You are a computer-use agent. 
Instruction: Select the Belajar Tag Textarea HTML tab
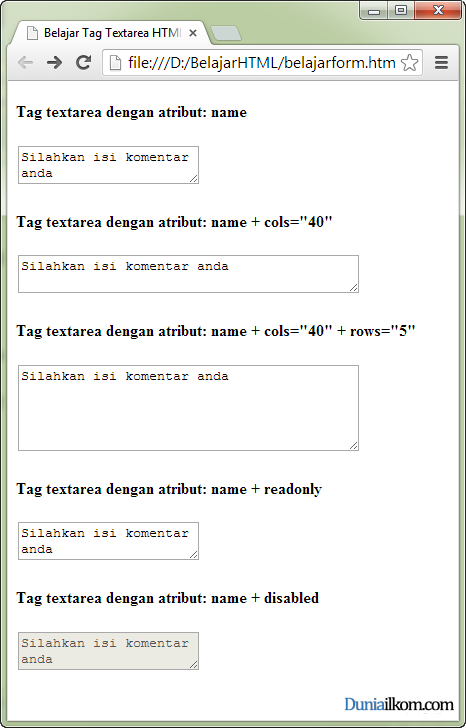coord(110,33)
